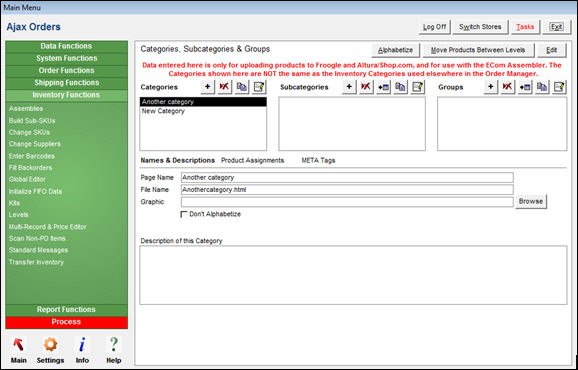This screenshot has width=578, height=370.
Task: Click into the Page Name field
Action: [x=347, y=178]
